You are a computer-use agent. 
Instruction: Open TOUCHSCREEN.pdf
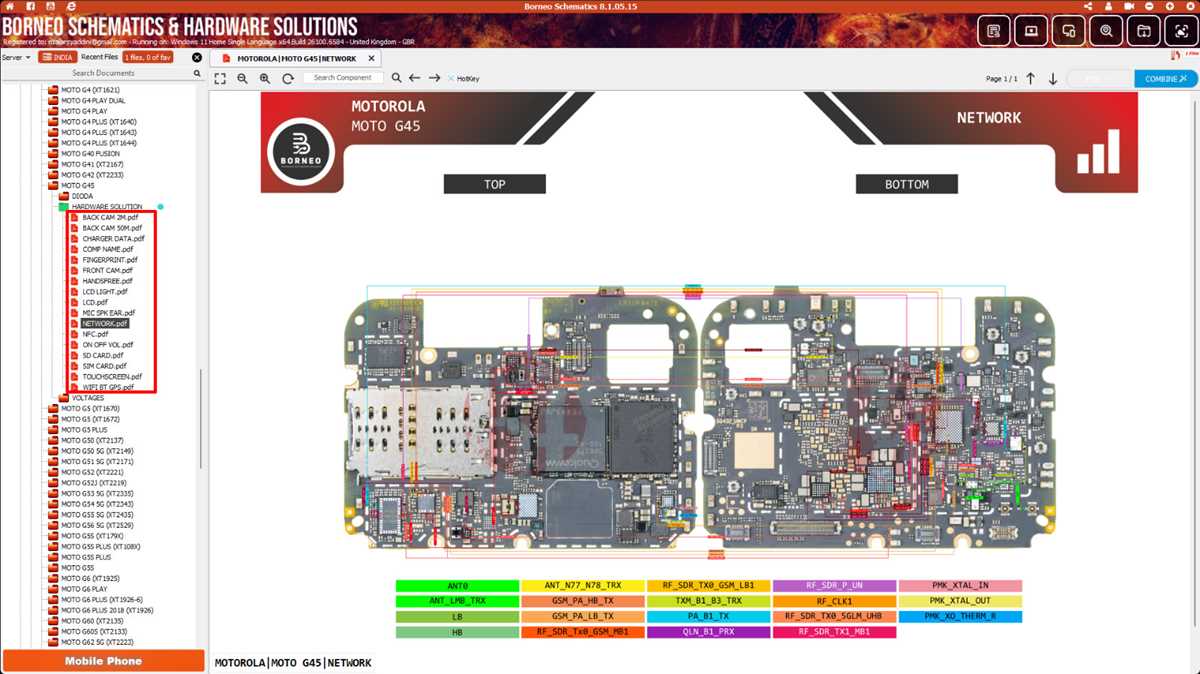(112, 377)
